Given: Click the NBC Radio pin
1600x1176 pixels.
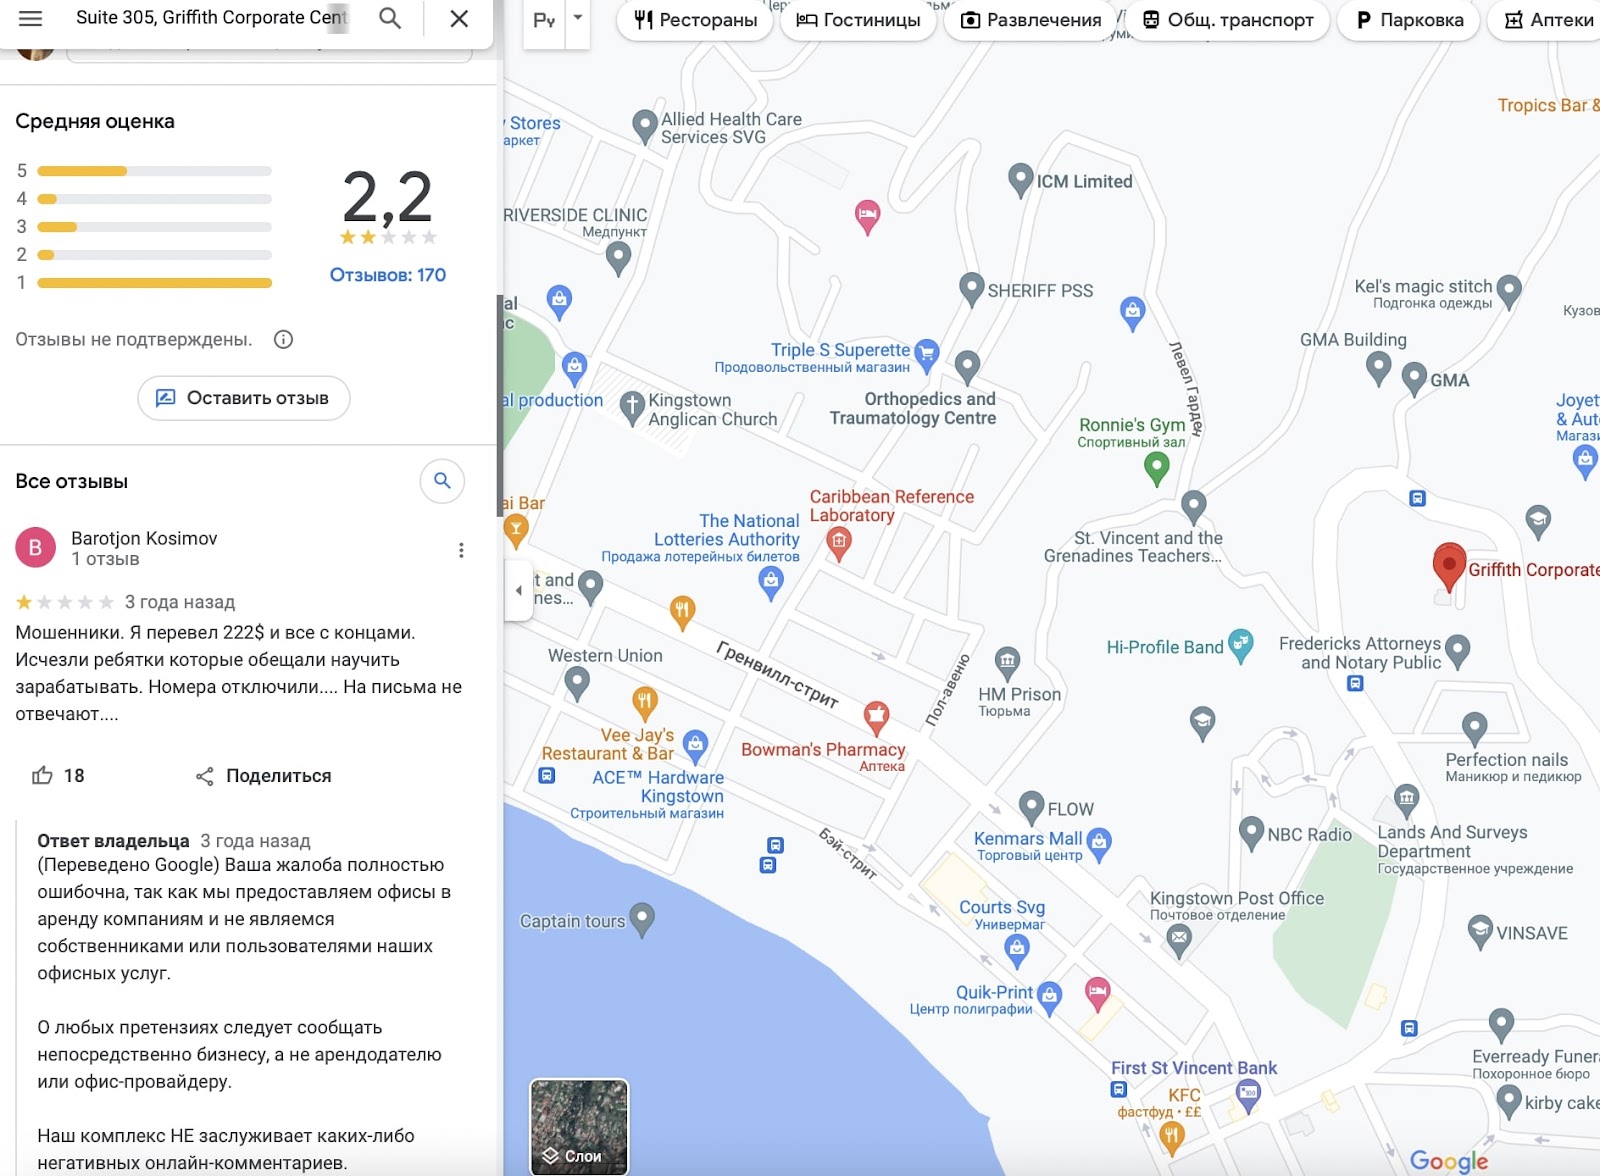Looking at the screenshot, I should coord(1251,833).
